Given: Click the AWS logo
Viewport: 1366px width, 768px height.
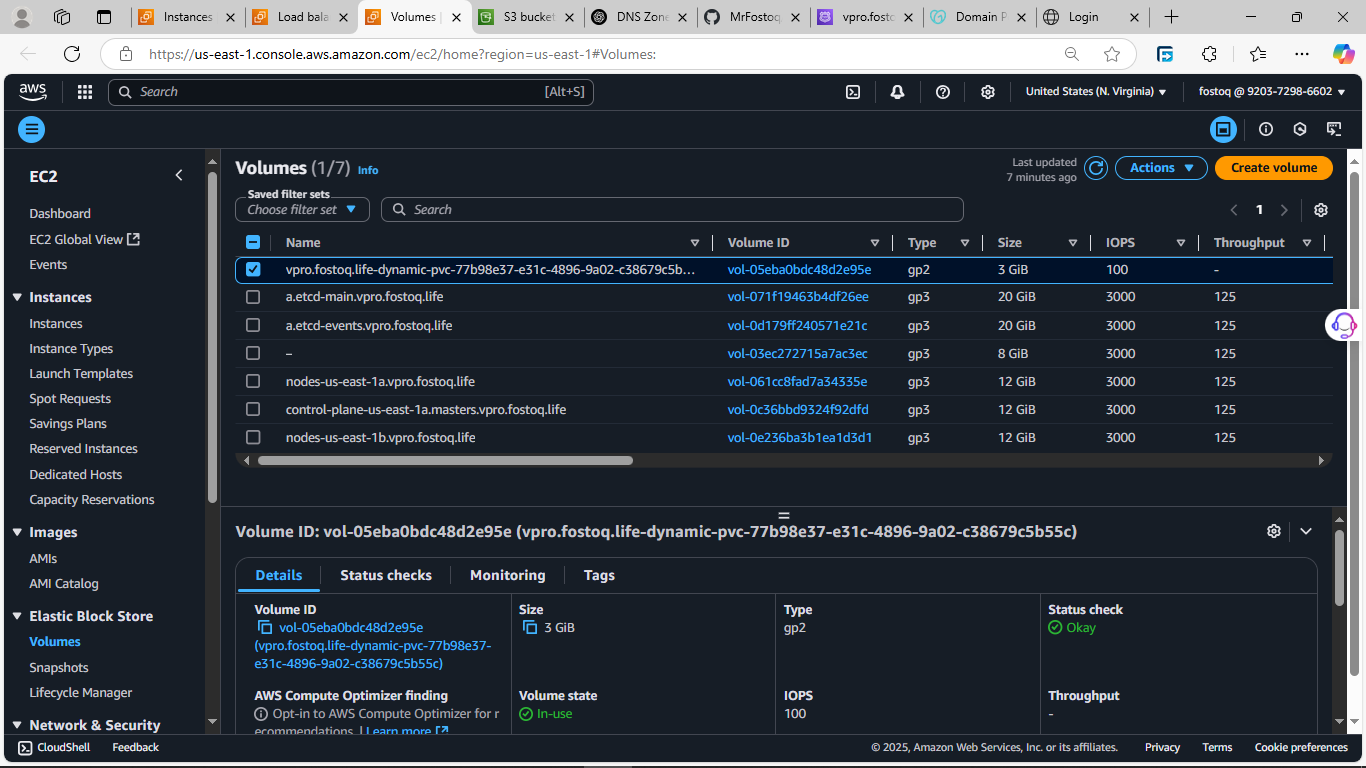Looking at the screenshot, I should coord(33,92).
